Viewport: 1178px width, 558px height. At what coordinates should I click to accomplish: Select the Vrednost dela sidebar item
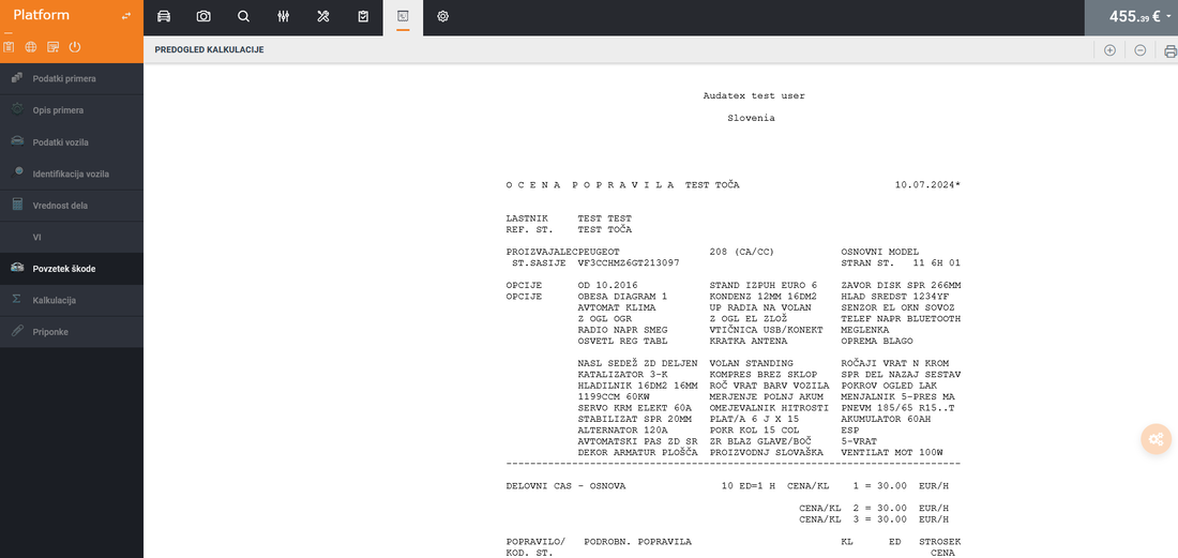[x=60, y=205]
